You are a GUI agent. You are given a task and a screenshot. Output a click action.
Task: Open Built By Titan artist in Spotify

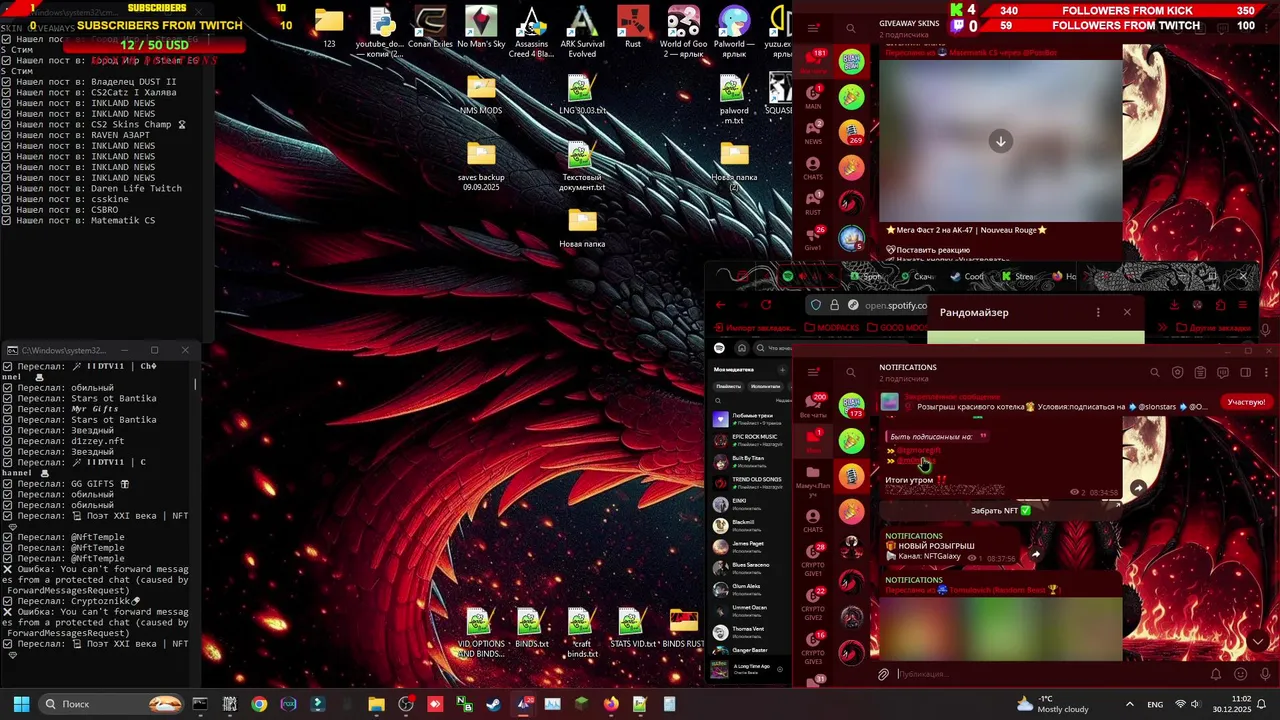(752, 462)
